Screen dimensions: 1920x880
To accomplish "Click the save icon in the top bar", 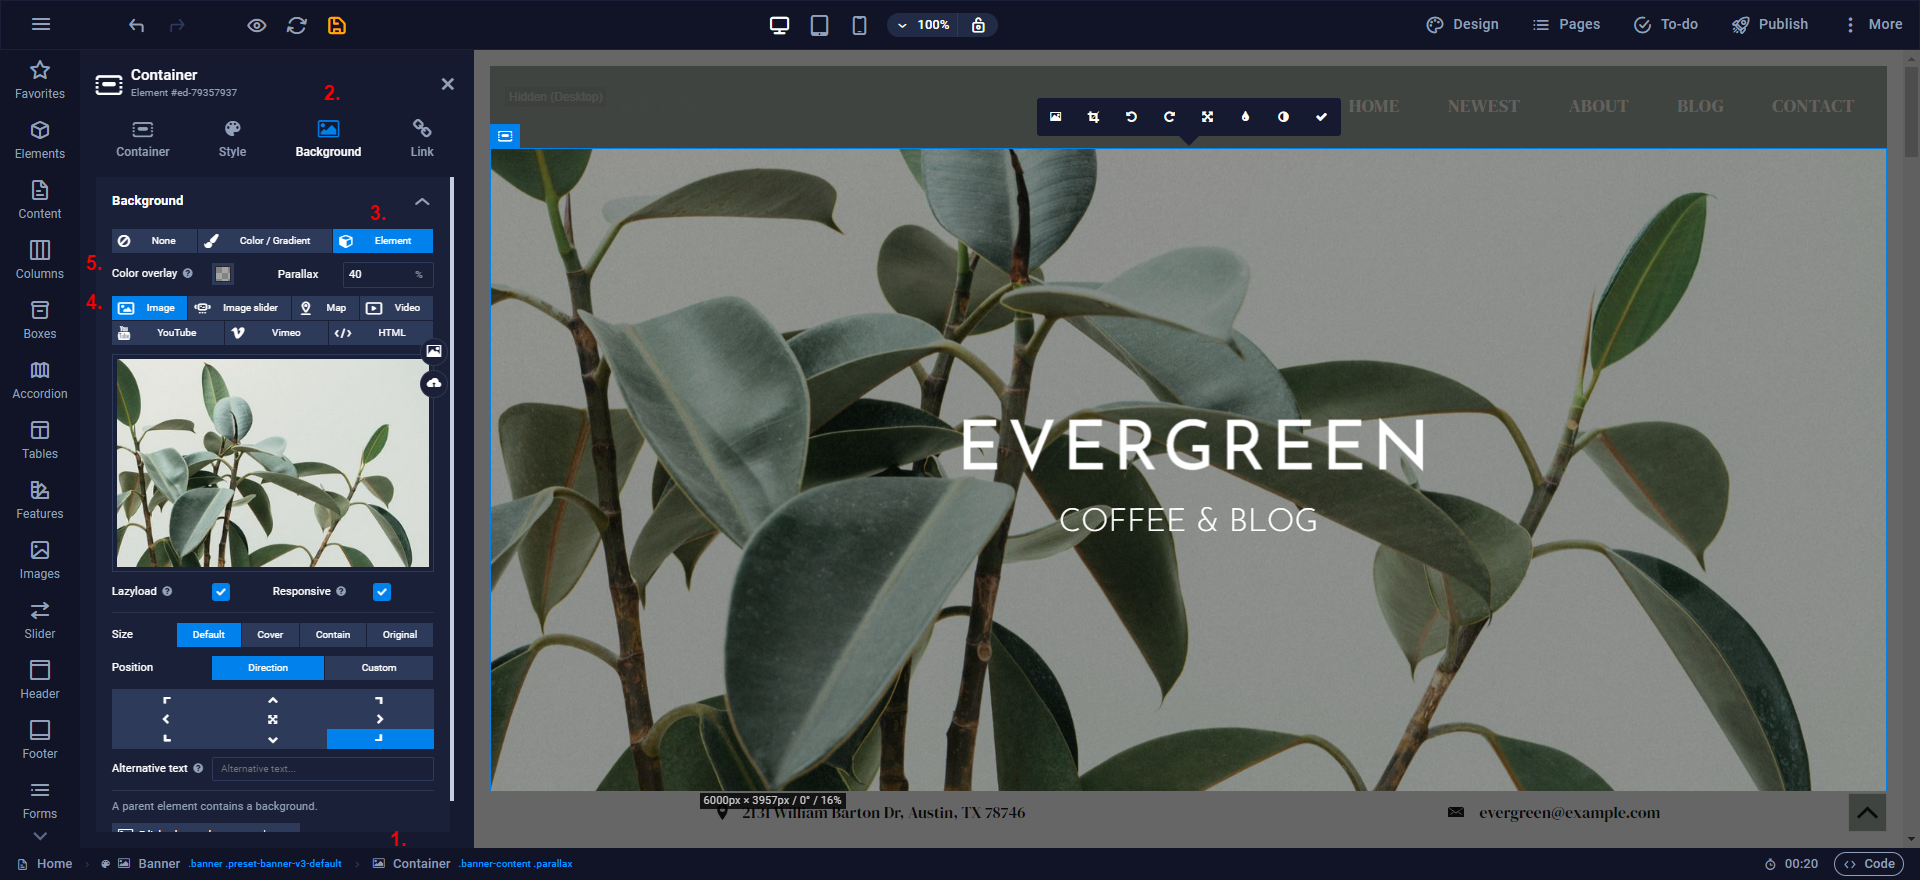I will [x=337, y=26].
